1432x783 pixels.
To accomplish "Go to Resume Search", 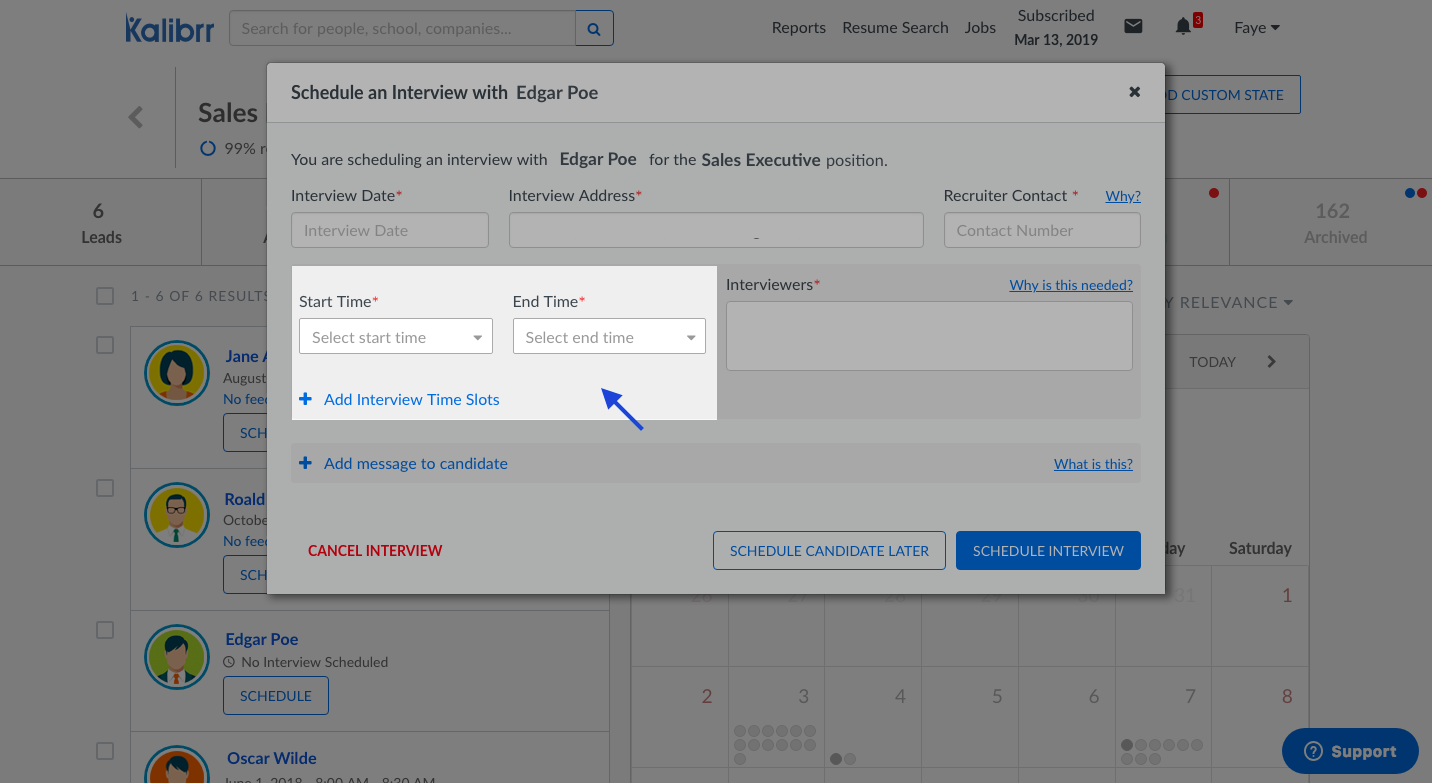I will click(895, 28).
